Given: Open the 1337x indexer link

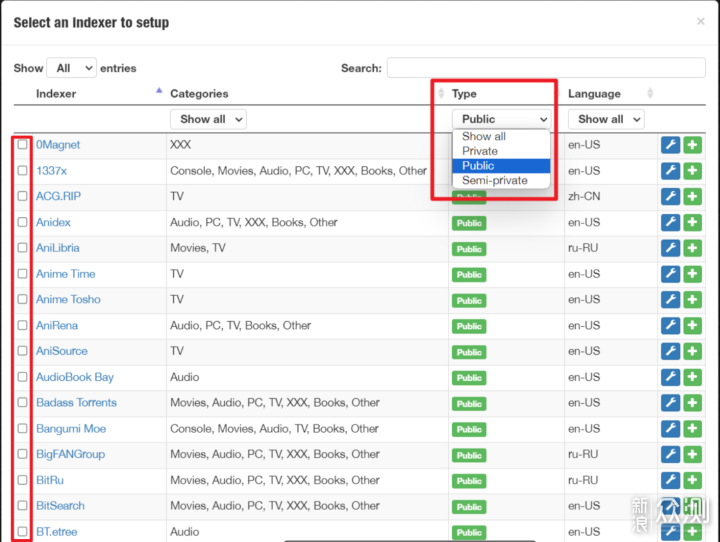Looking at the screenshot, I should (51, 171).
